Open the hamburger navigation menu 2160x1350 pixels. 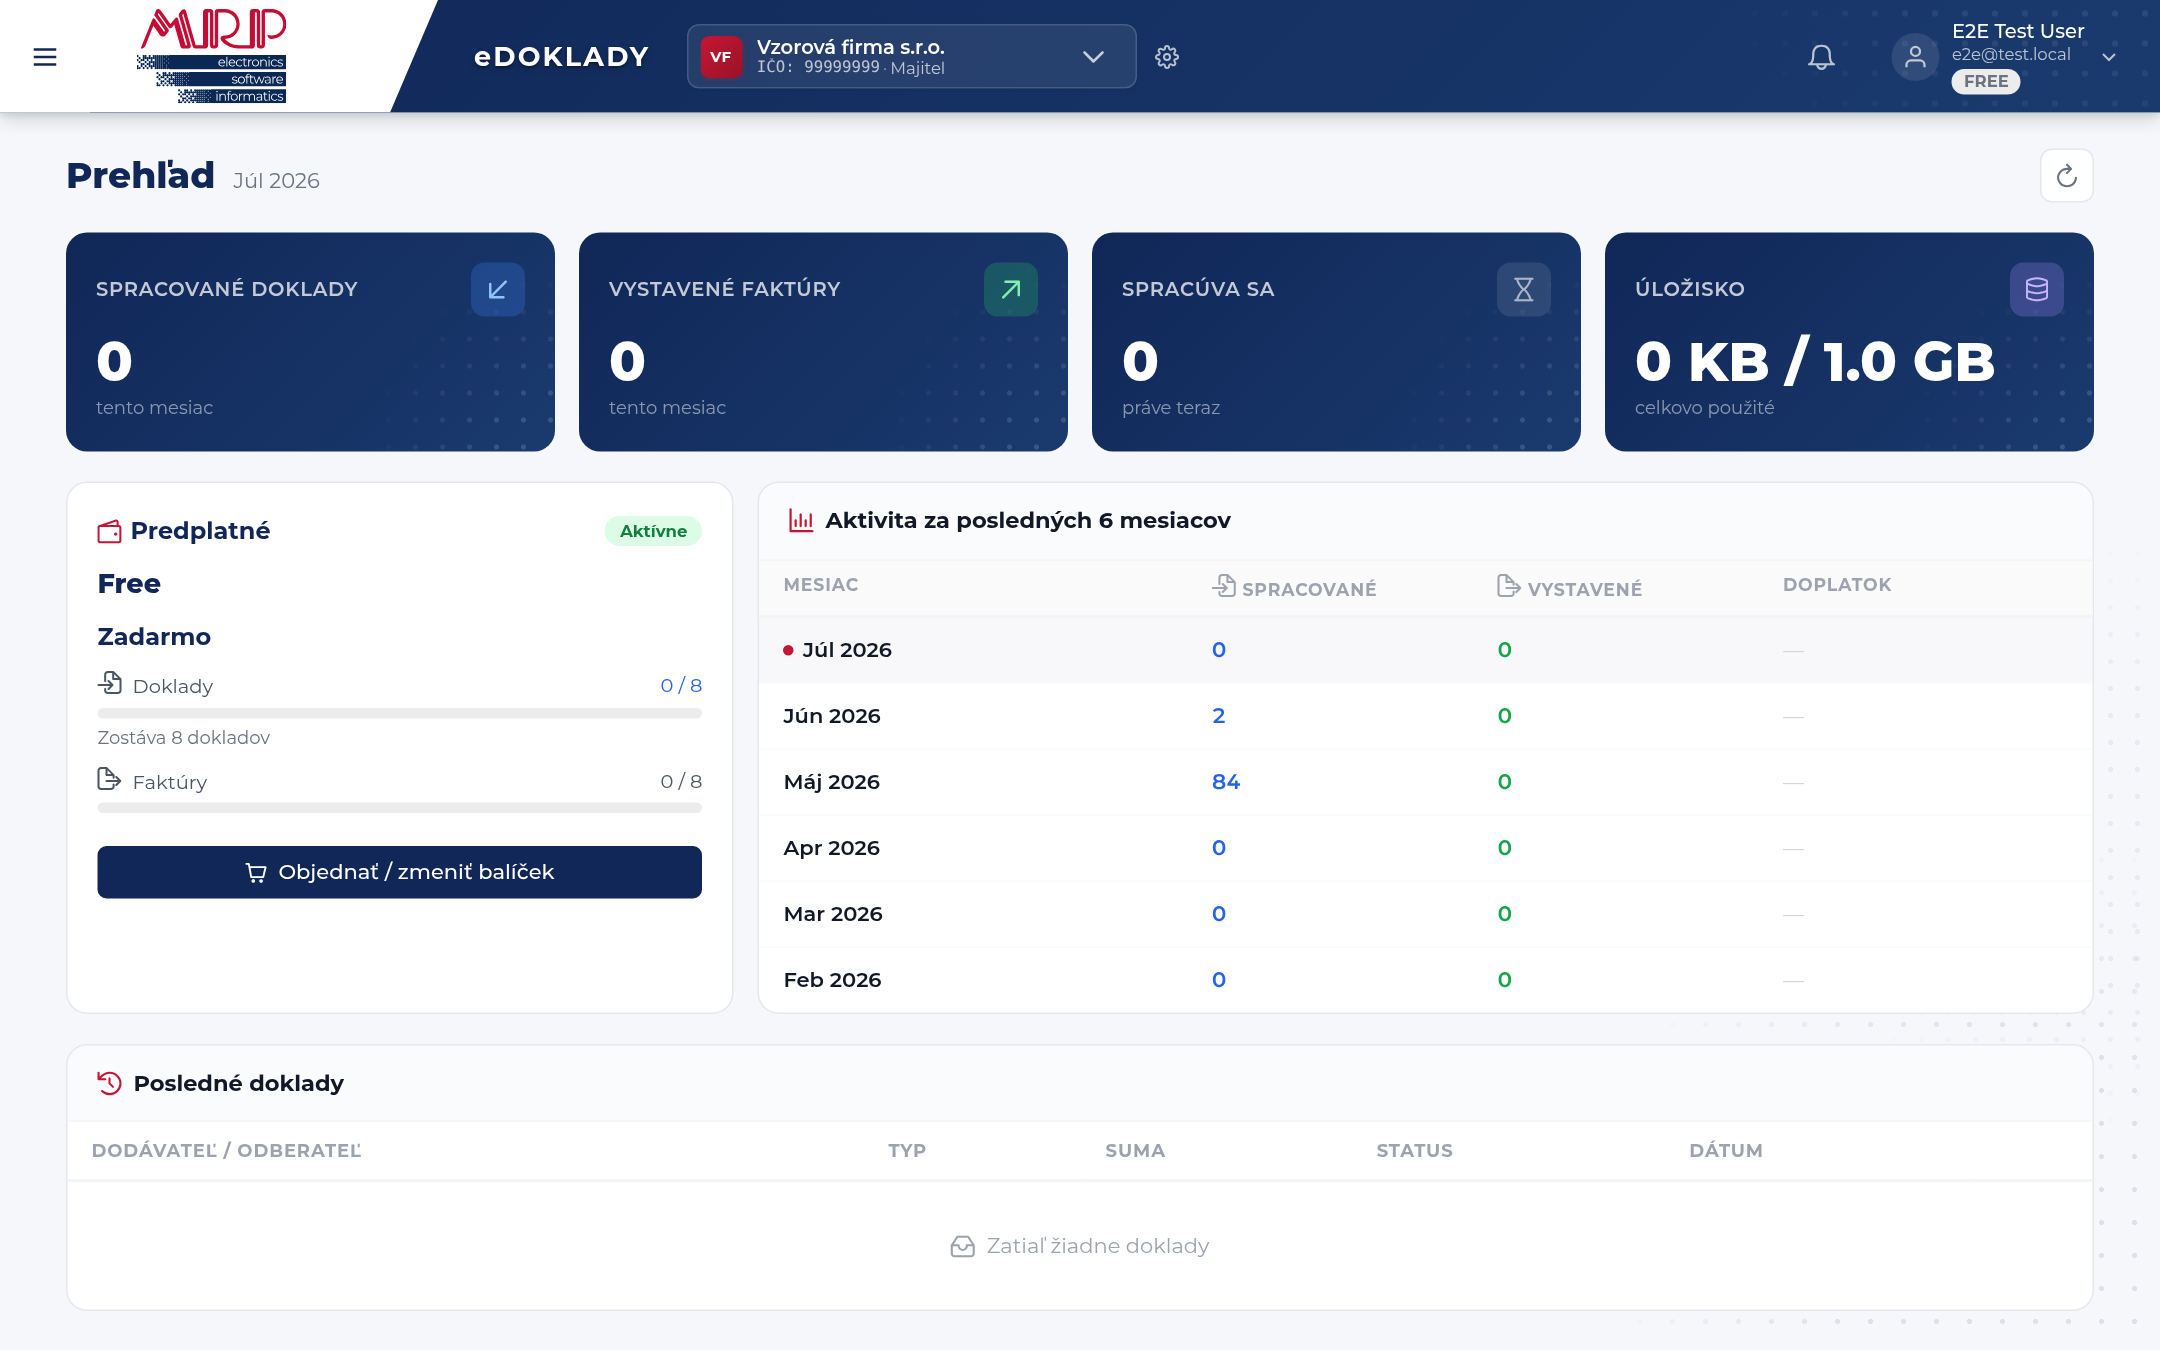click(x=45, y=57)
